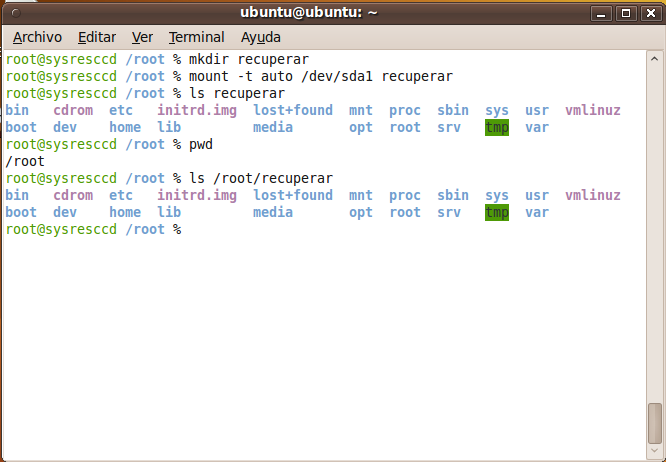
Task: Click the window menu button in title bar
Action: pyautogui.click(x=16, y=13)
